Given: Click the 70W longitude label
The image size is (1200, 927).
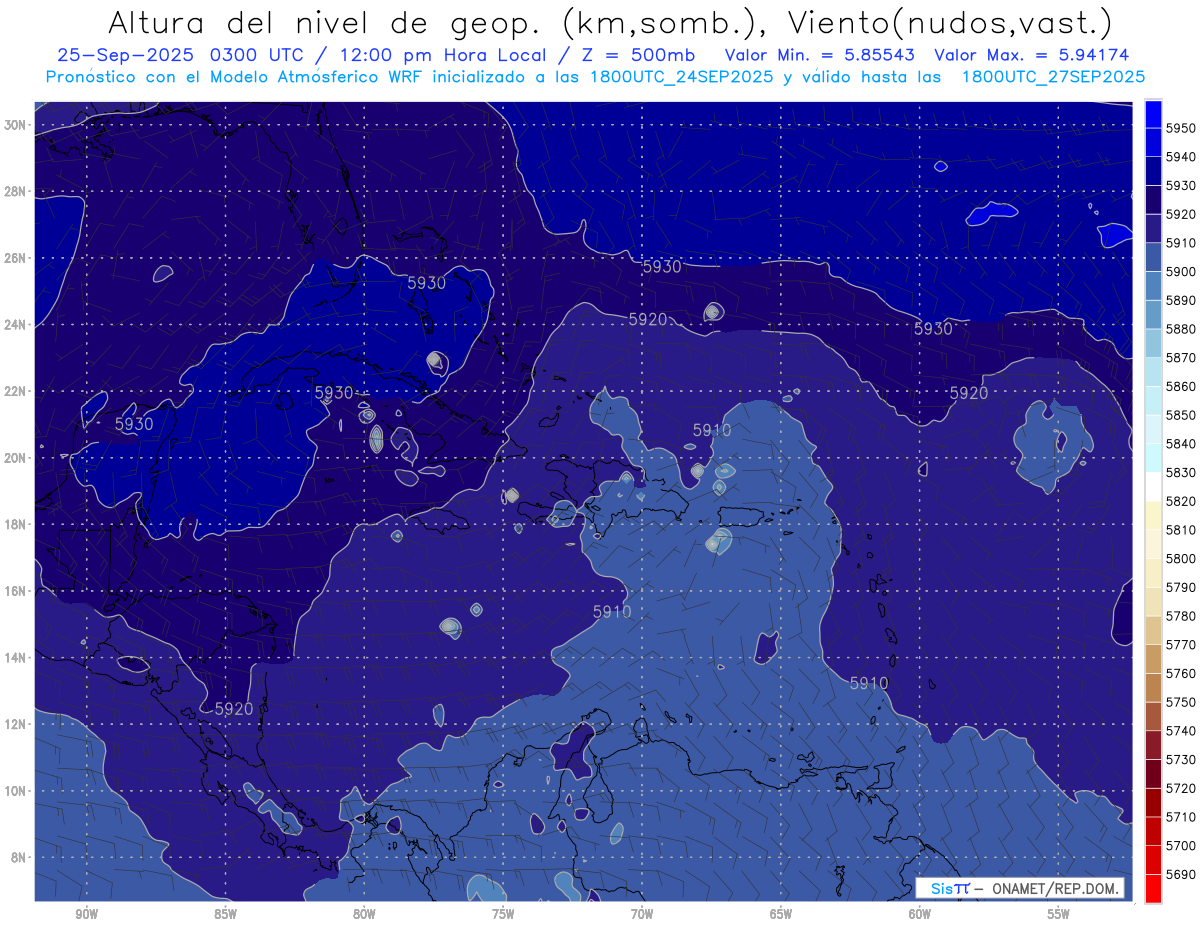Looking at the screenshot, I should (642, 914).
